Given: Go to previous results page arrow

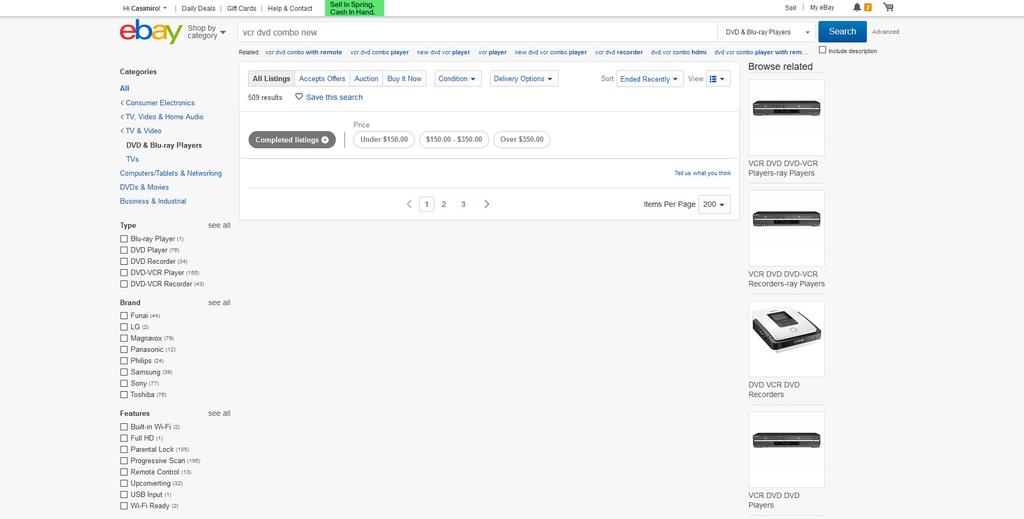Looking at the screenshot, I should (x=409, y=204).
